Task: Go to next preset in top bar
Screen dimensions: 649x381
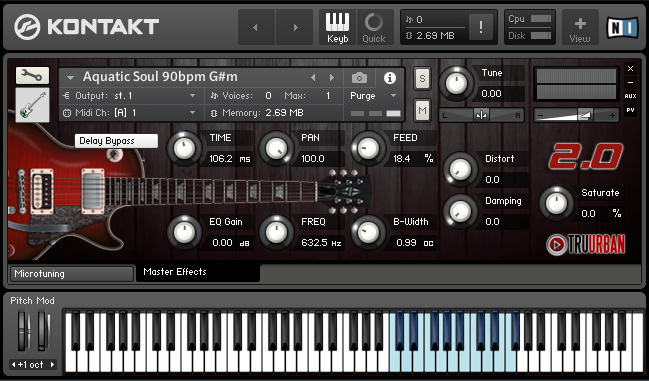Action: point(294,27)
